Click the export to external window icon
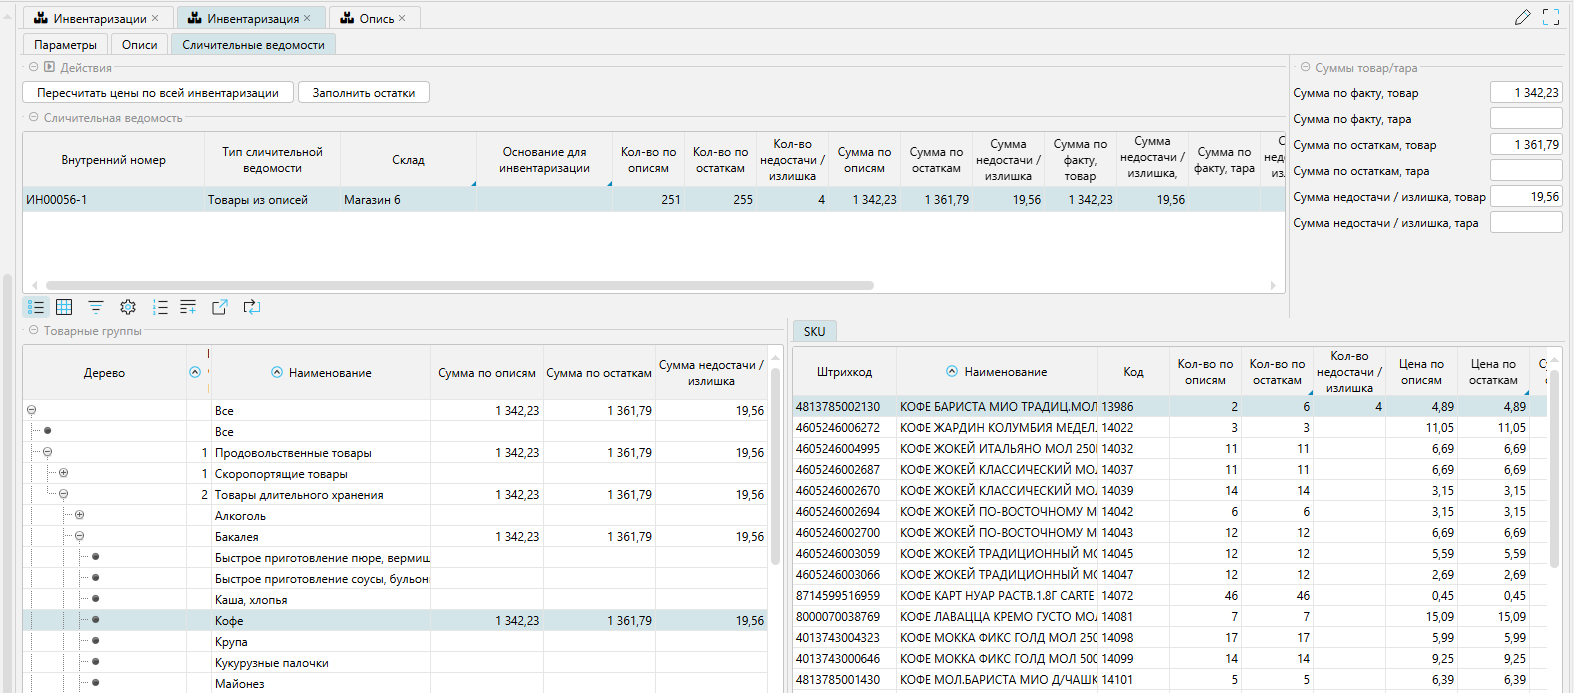1574x693 pixels. tap(220, 307)
